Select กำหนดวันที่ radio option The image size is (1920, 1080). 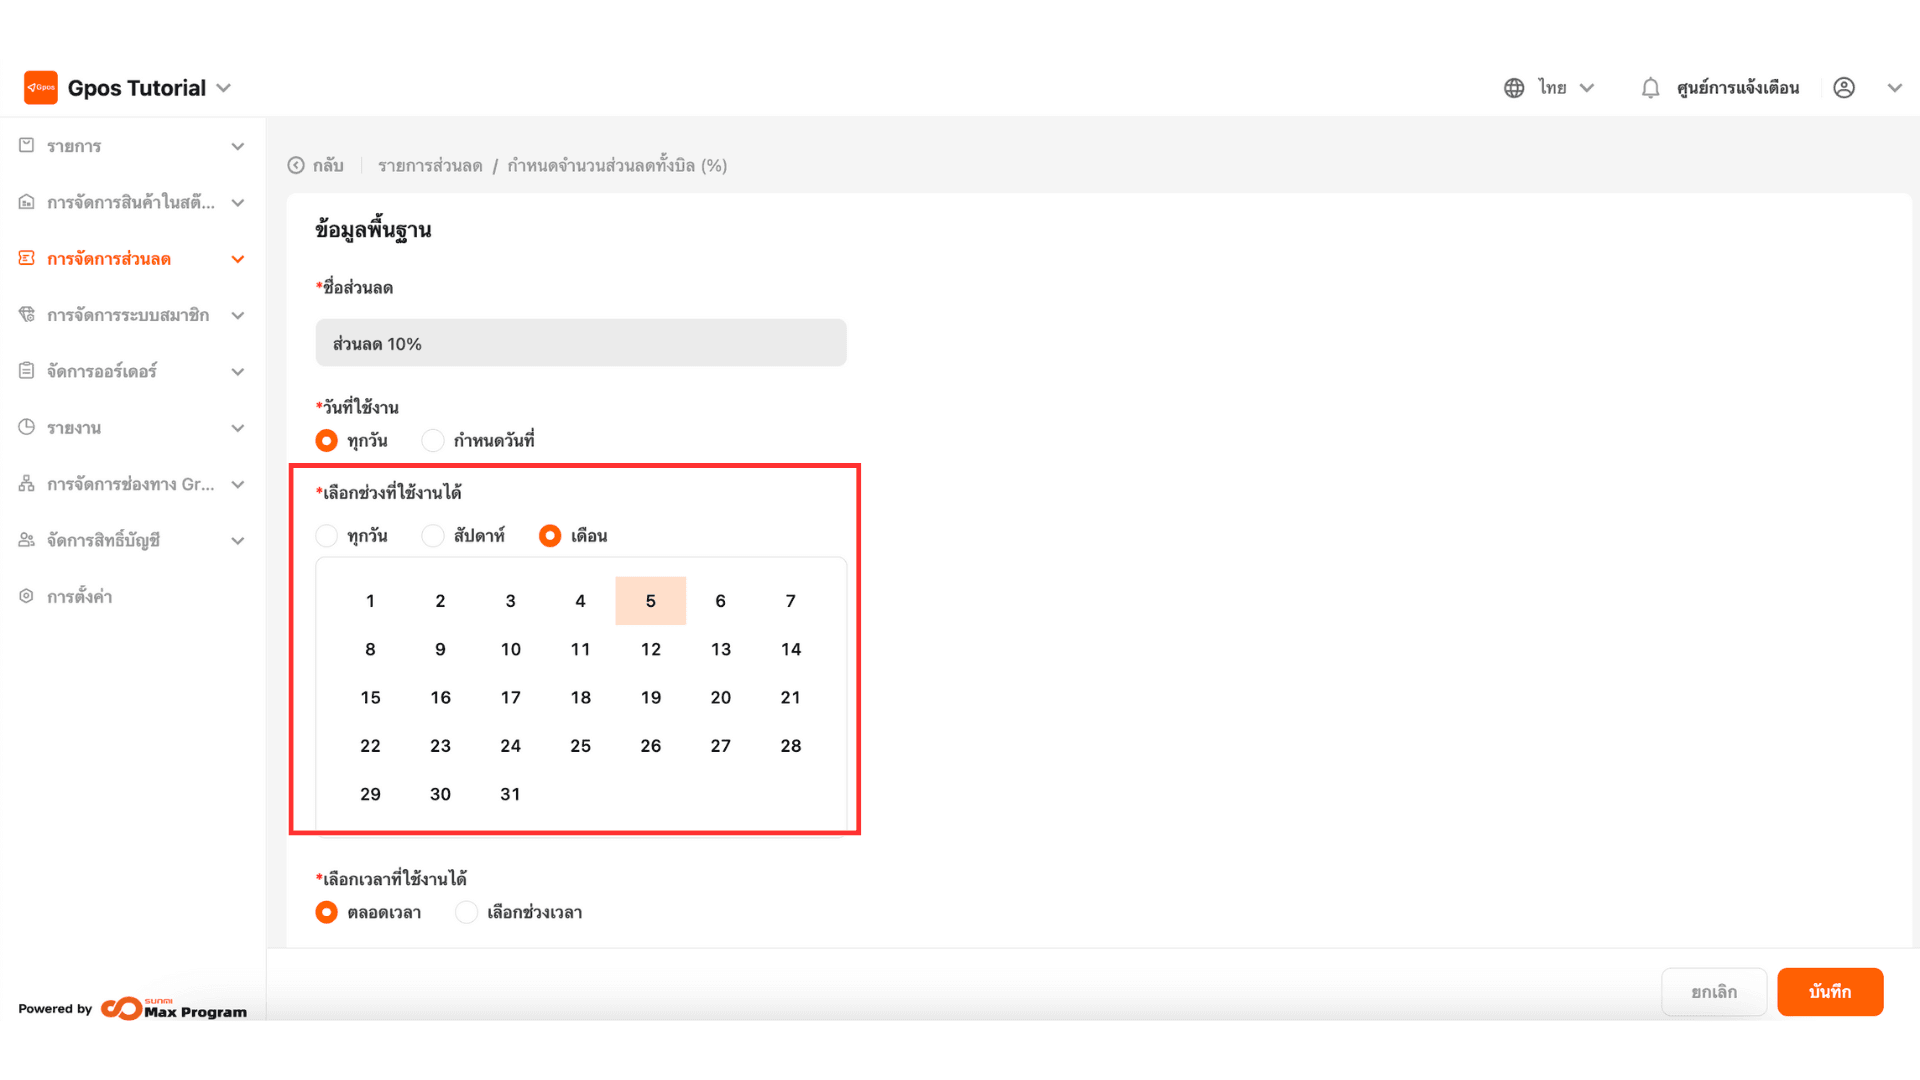coord(433,440)
